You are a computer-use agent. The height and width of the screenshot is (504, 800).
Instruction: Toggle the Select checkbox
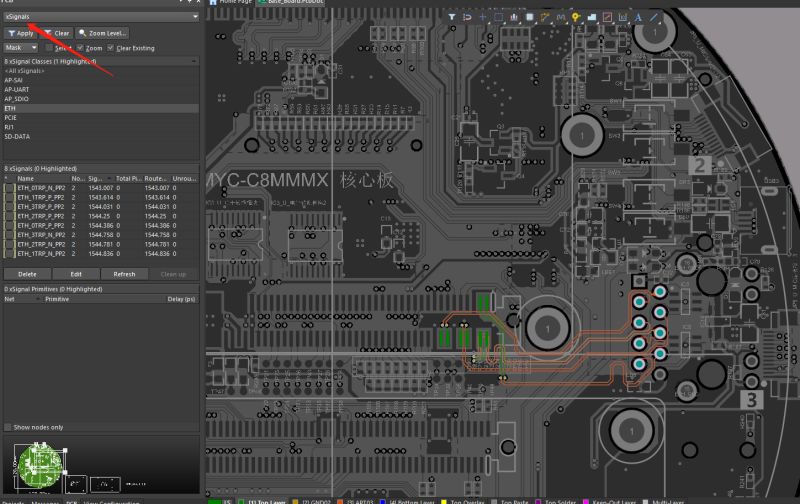pos(49,48)
